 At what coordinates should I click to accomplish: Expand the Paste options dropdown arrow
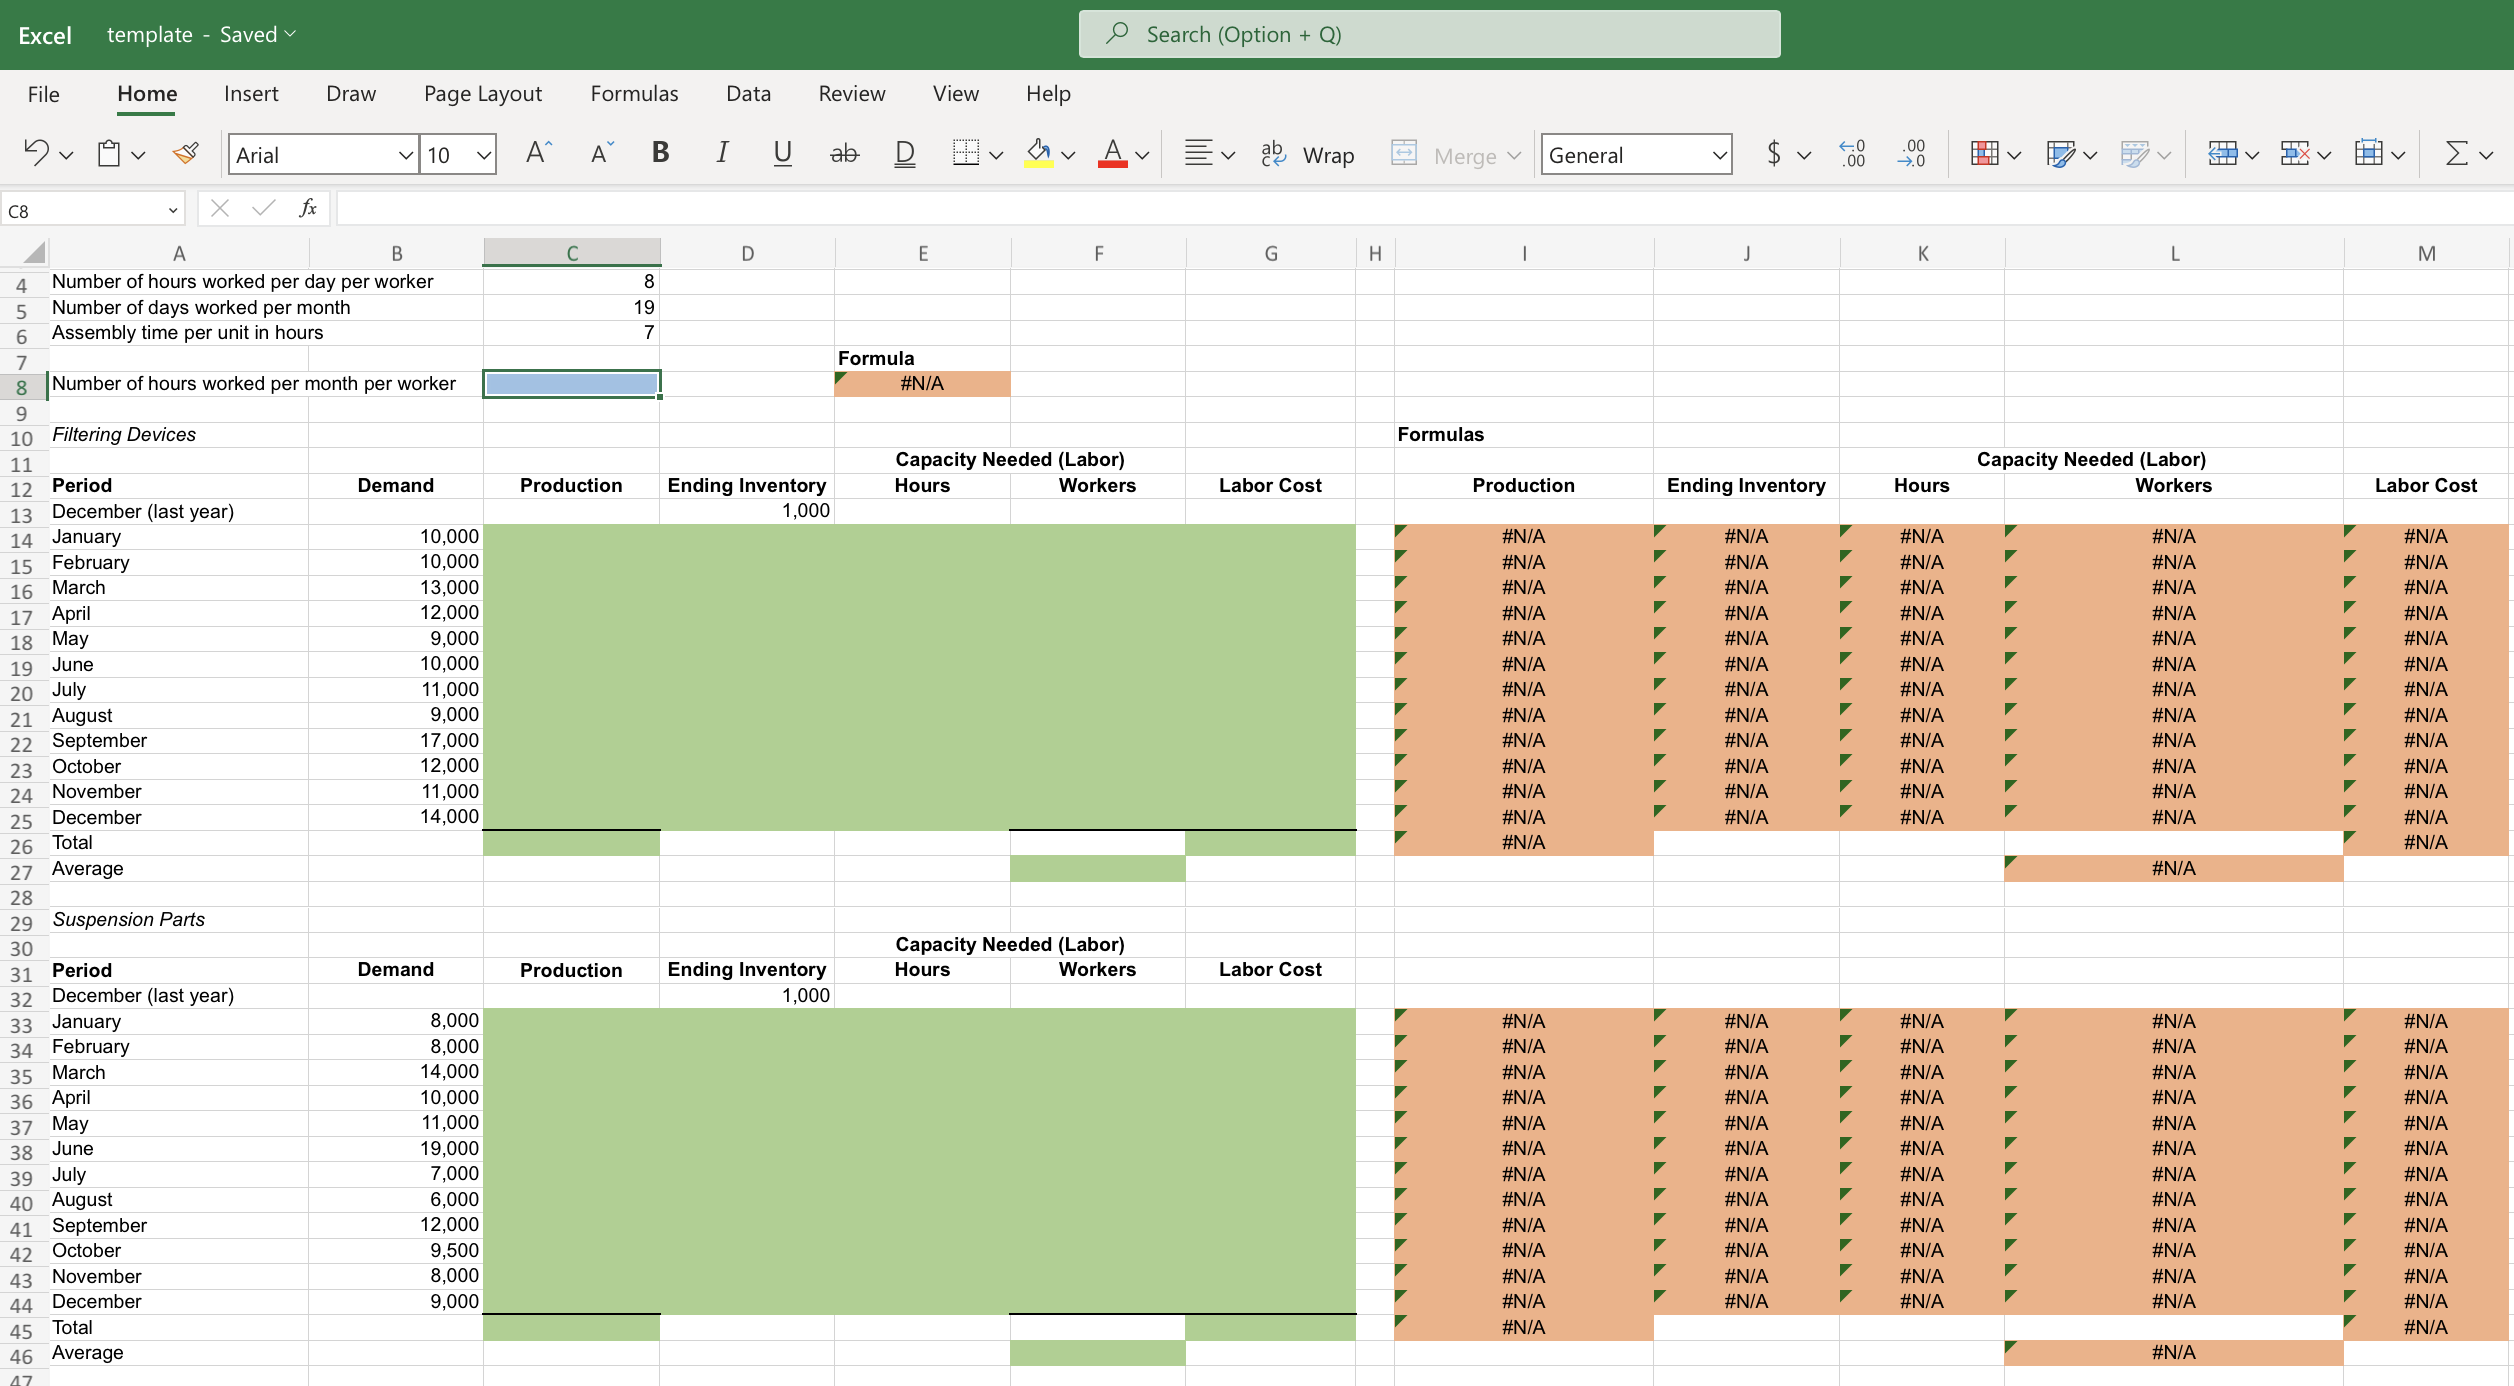138,155
